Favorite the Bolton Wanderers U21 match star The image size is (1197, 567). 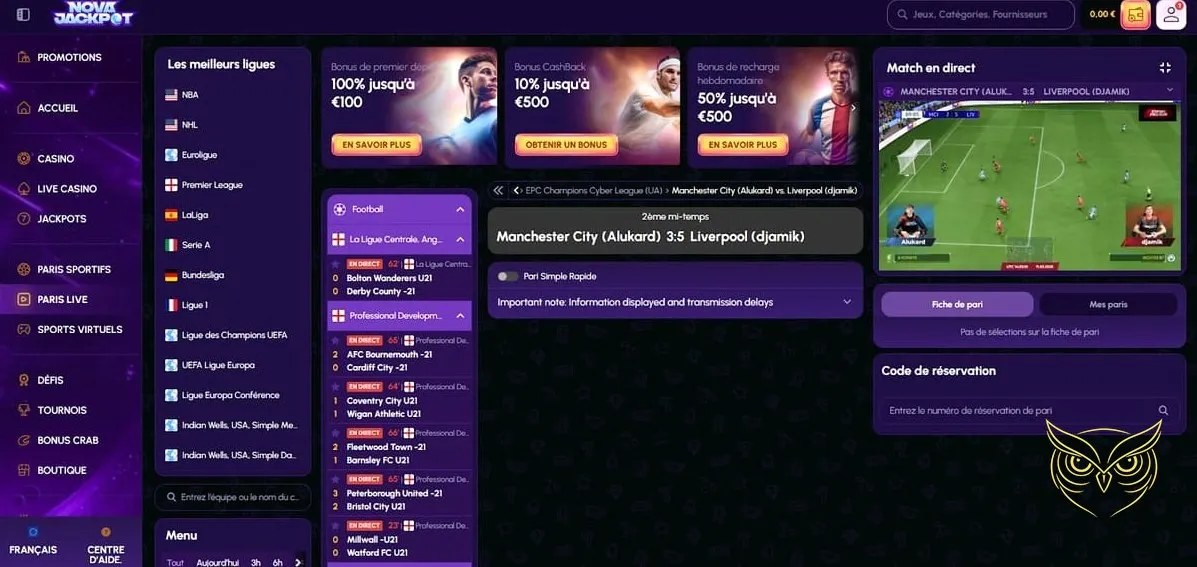point(335,264)
